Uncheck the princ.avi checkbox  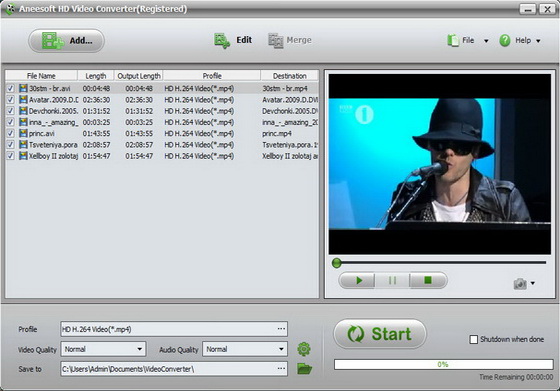point(11,133)
